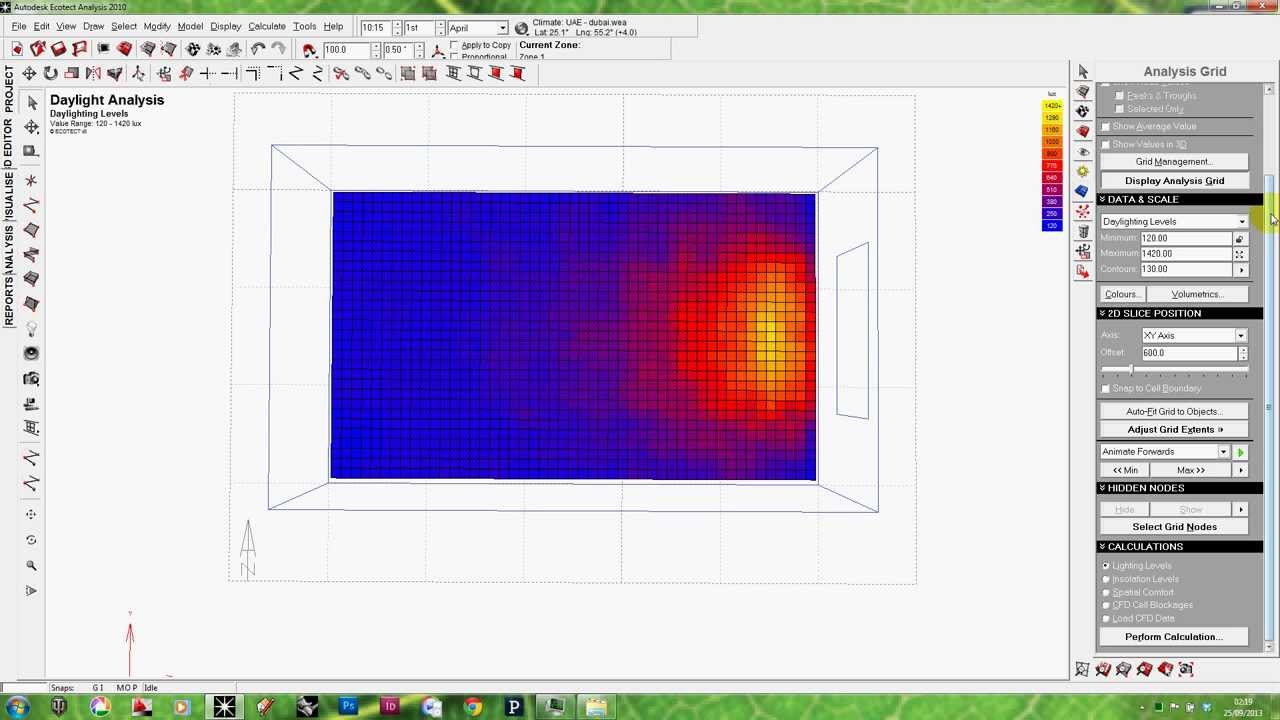Click the camera icon in left toolbar
Image resolution: width=1280 pixels, height=720 pixels.
coord(31,378)
